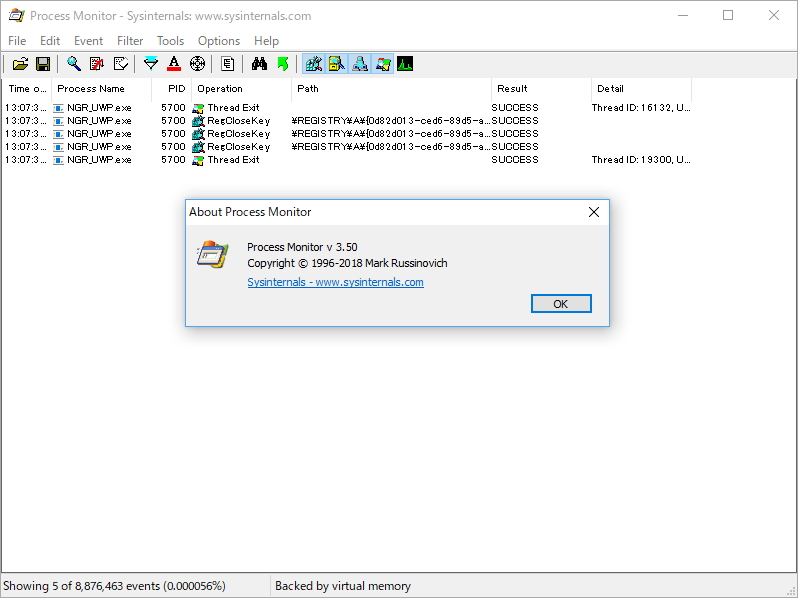
Task: Click OK in About Process Monitor dialog
Action: point(561,304)
